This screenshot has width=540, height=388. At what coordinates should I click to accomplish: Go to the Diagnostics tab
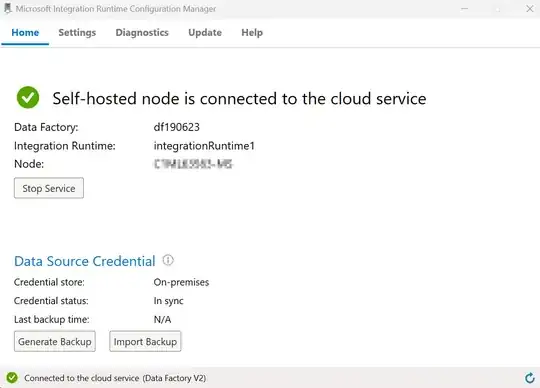click(x=142, y=32)
